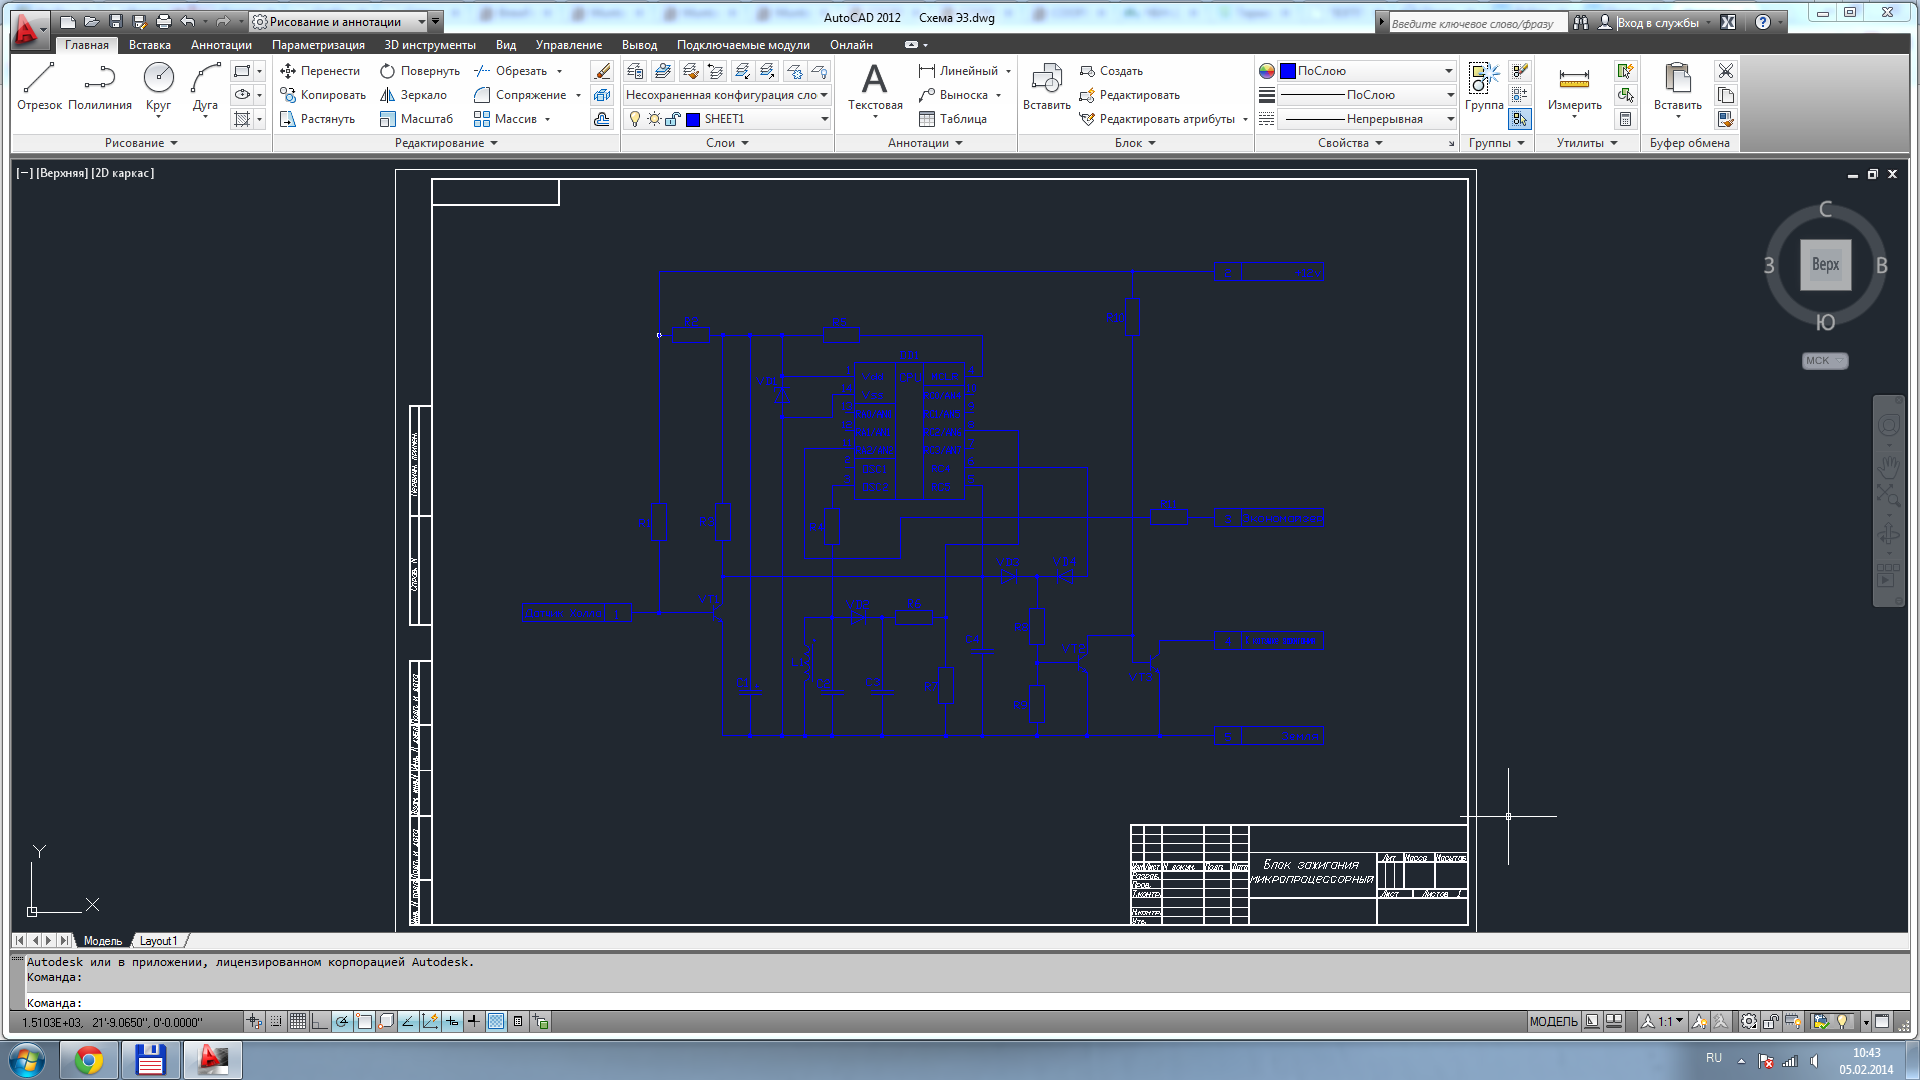The image size is (1920, 1080).
Task: Click Редактировать атрибуты button
Action: click(1158, 119)
